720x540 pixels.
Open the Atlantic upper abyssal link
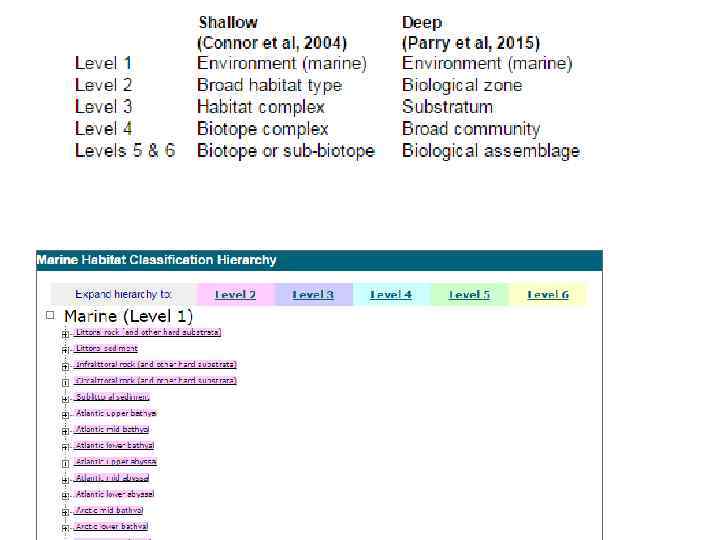coord(116,461)
